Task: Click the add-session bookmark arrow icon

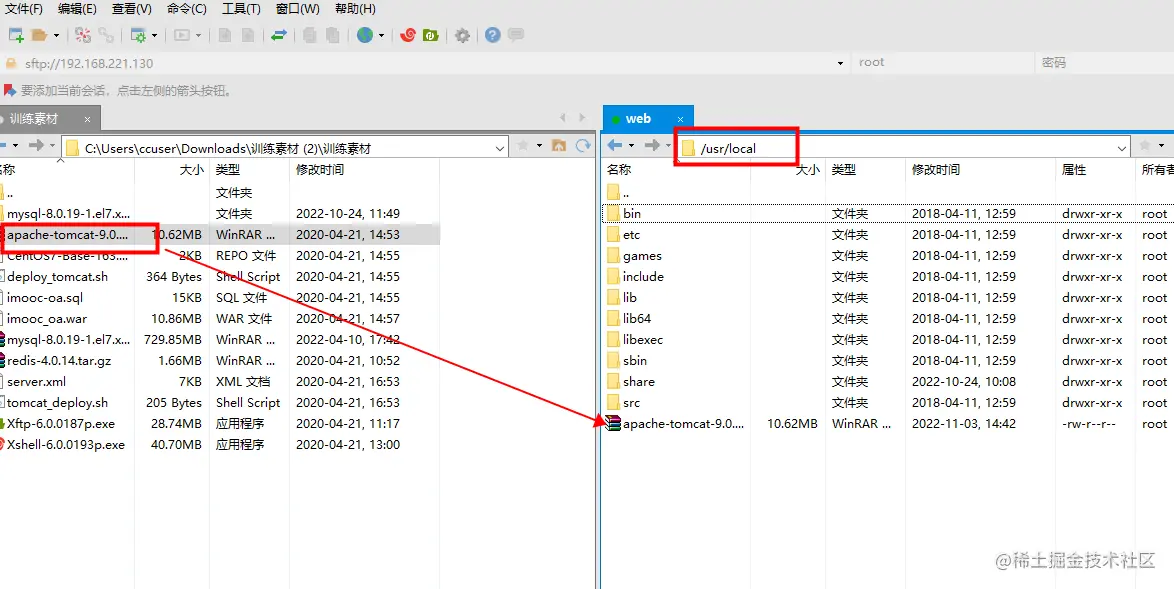Action: [x=9, y=91]
